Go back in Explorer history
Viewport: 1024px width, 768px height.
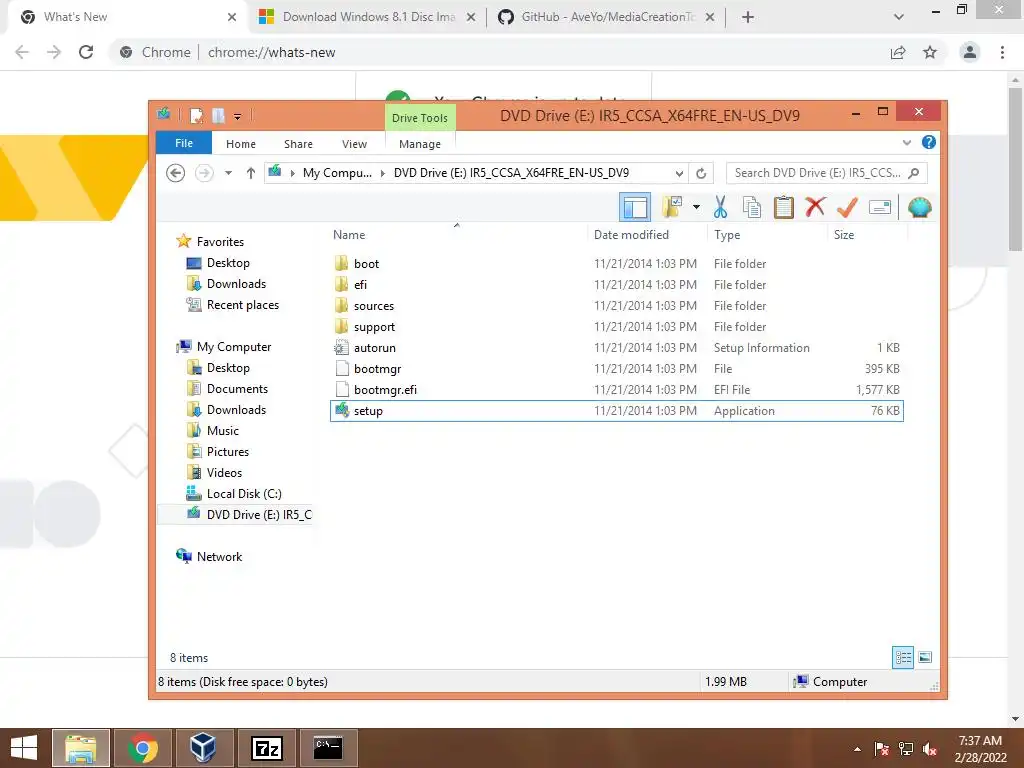click(176, 173)
